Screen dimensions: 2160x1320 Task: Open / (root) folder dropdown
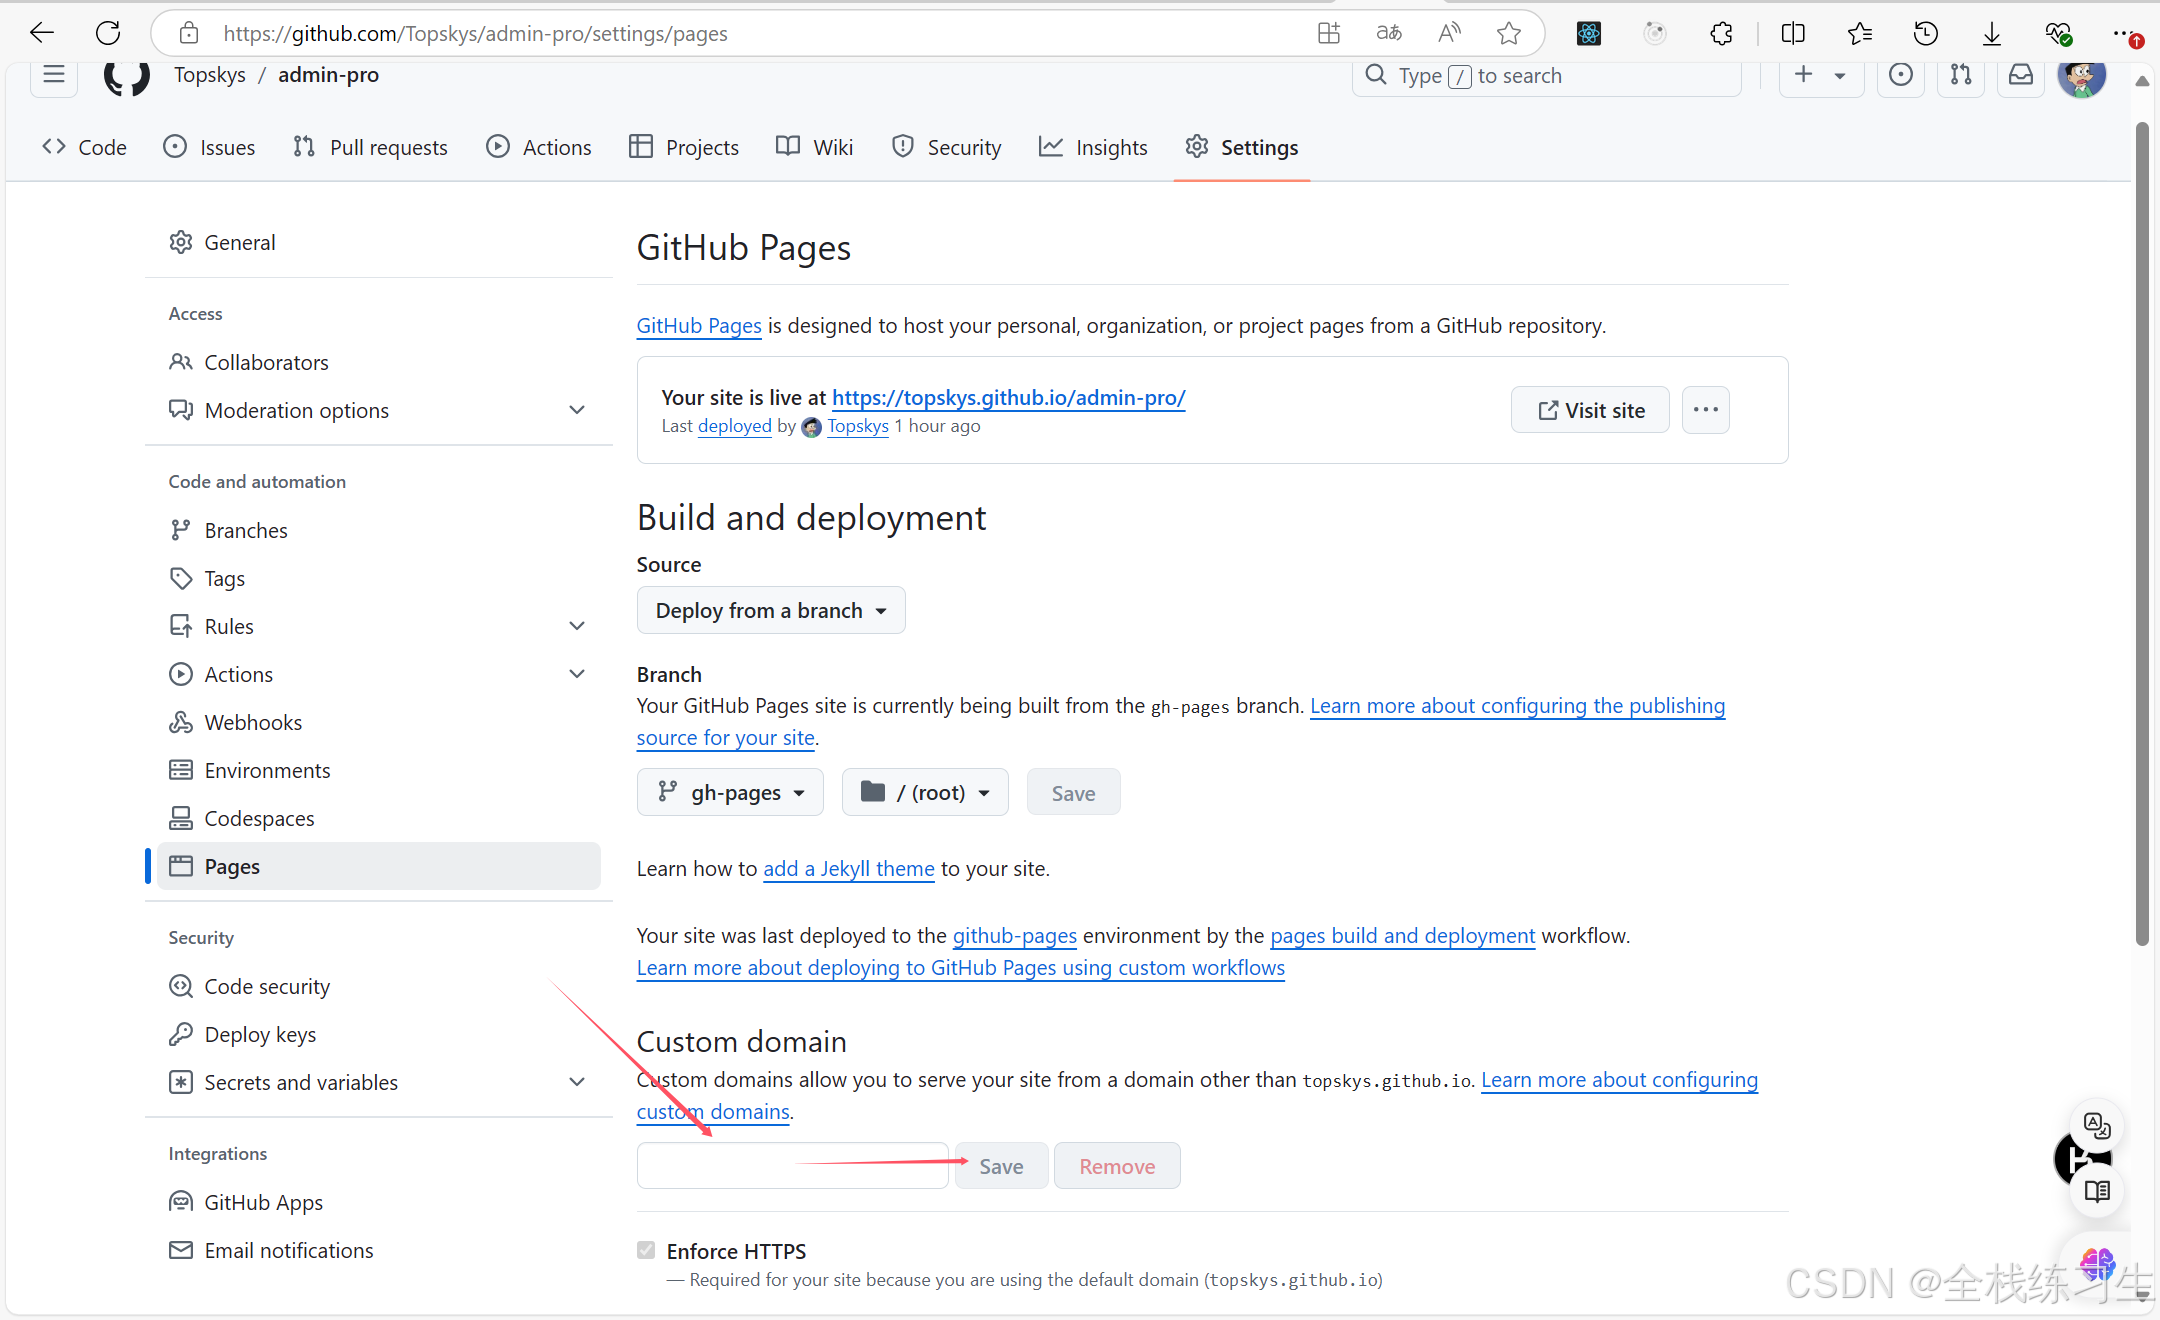[x=925, y=793]
